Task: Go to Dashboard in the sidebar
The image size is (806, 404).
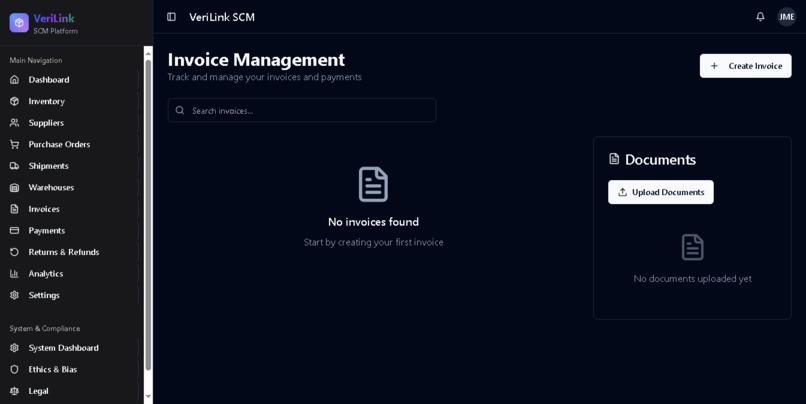Action: coord(70,80)
